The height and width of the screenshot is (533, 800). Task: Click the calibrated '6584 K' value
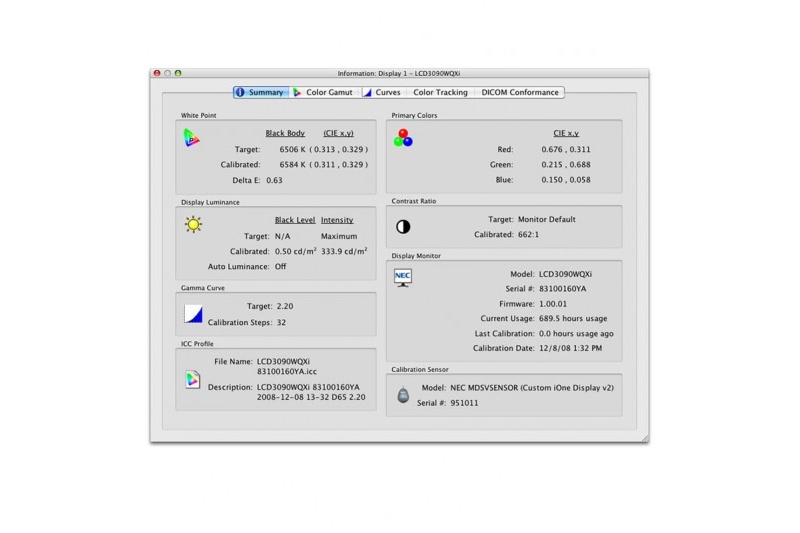(x=292, y=165)
